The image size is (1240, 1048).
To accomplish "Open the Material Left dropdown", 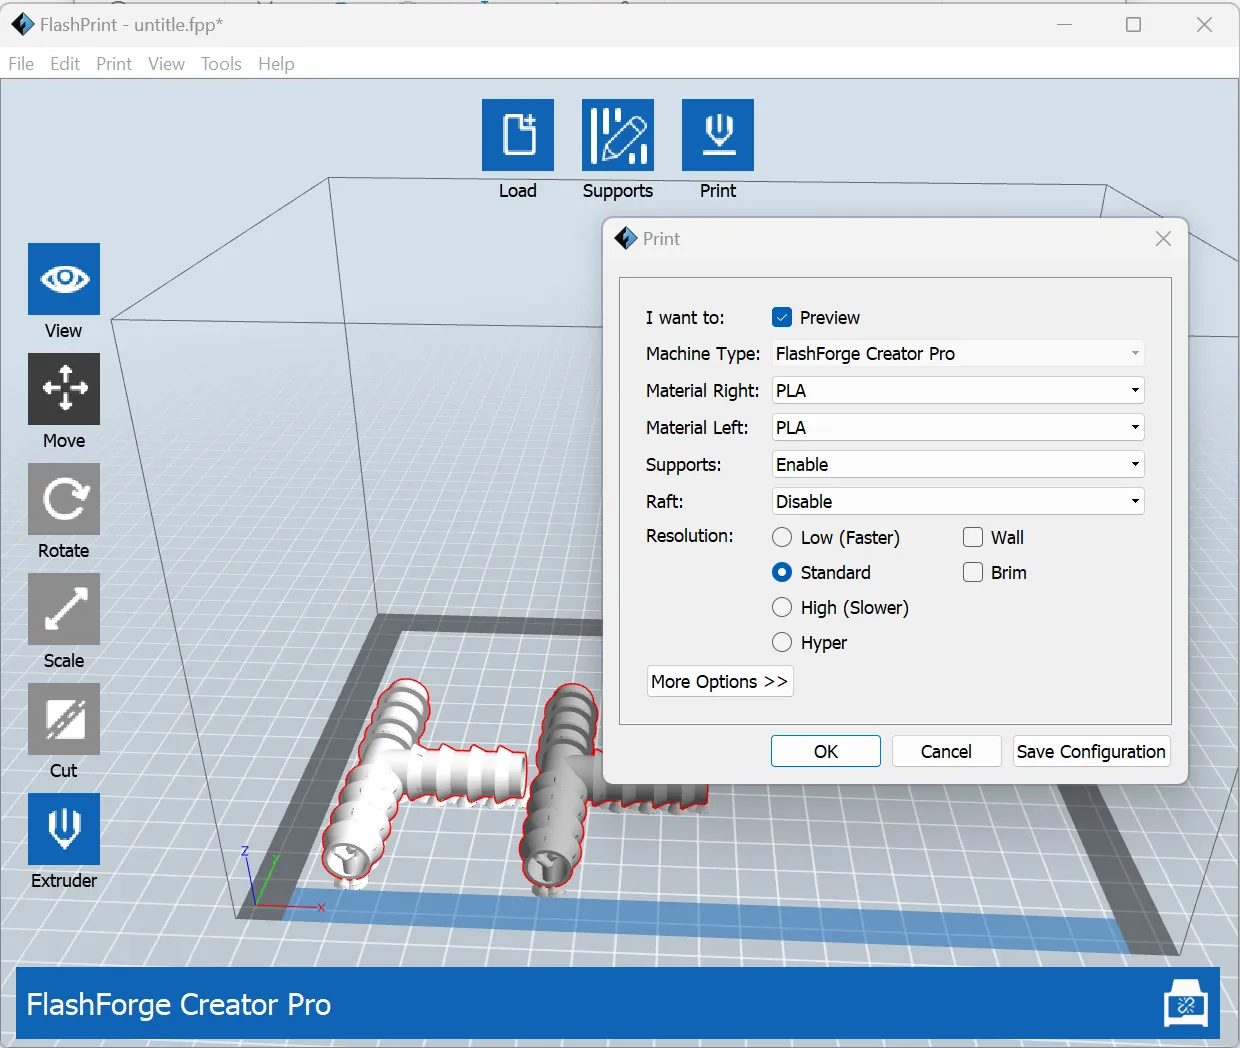I will 957,427.
